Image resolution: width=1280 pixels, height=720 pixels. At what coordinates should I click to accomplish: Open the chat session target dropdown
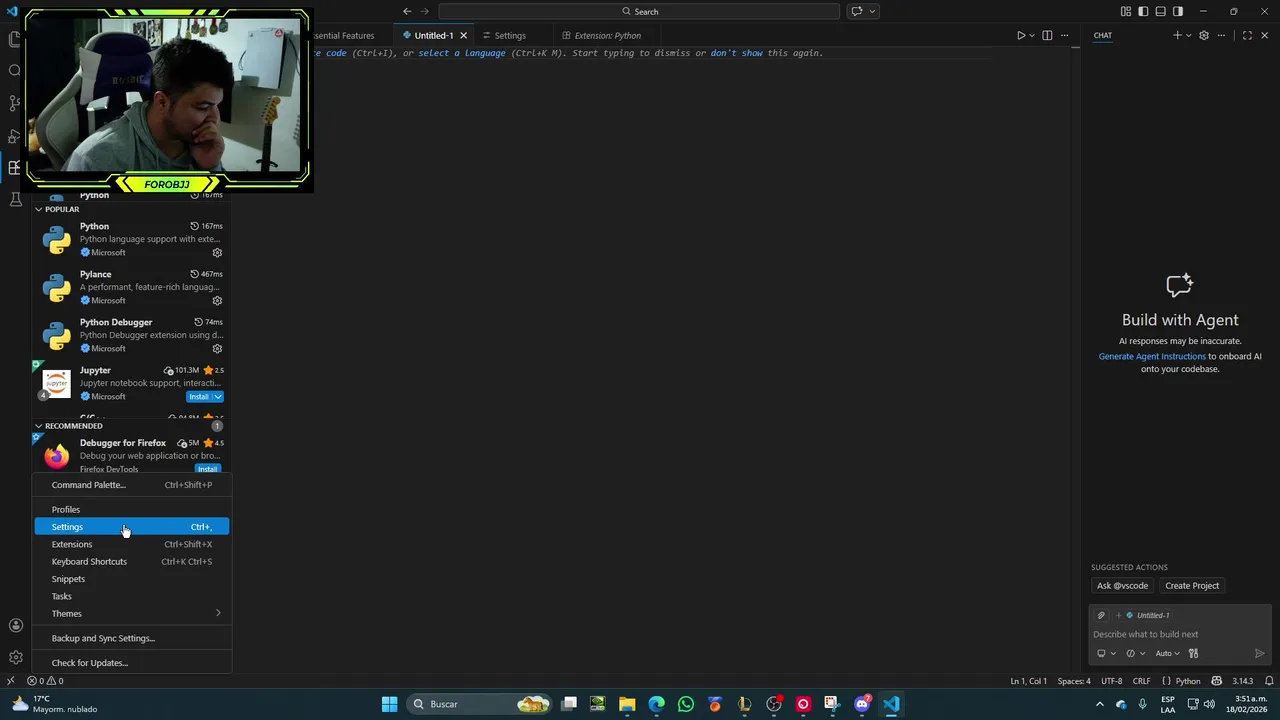1105,654
